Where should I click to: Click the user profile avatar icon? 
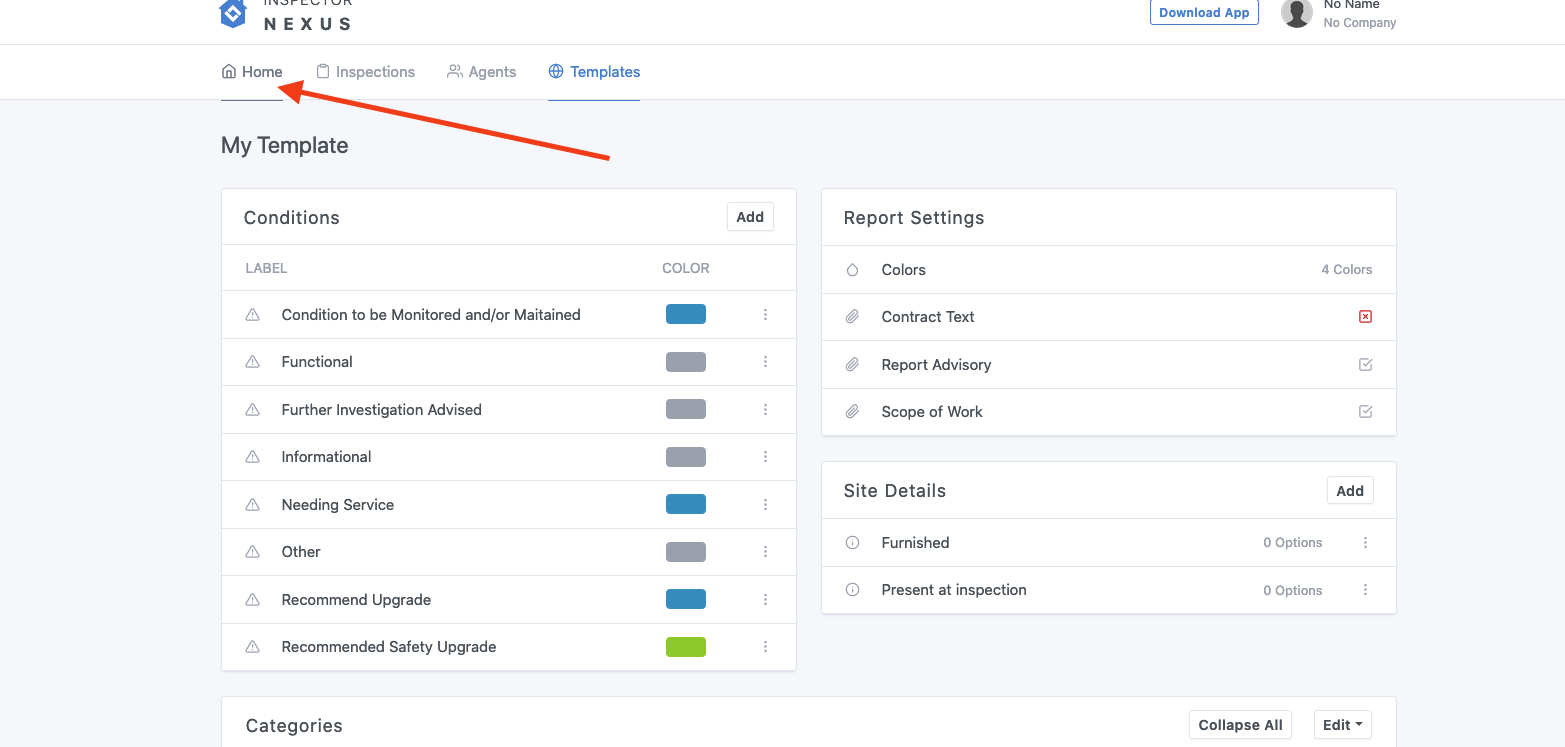(x=1296, y=13)
